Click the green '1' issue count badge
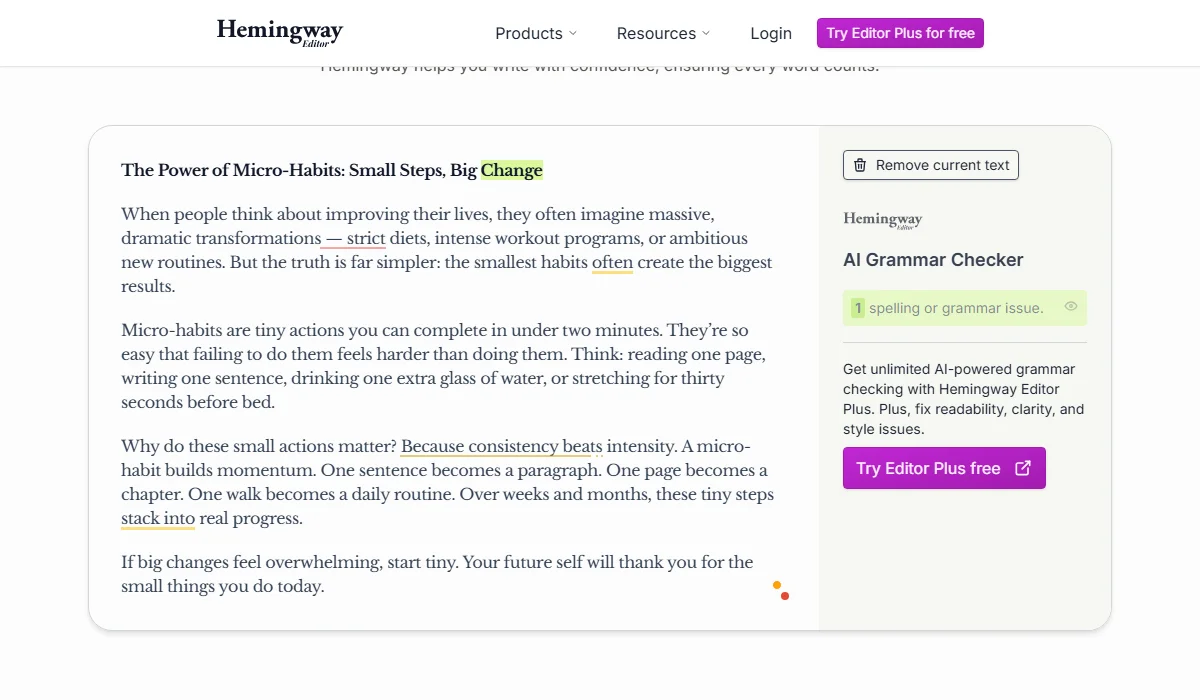The image size is (1200, 700). (857, 307)
